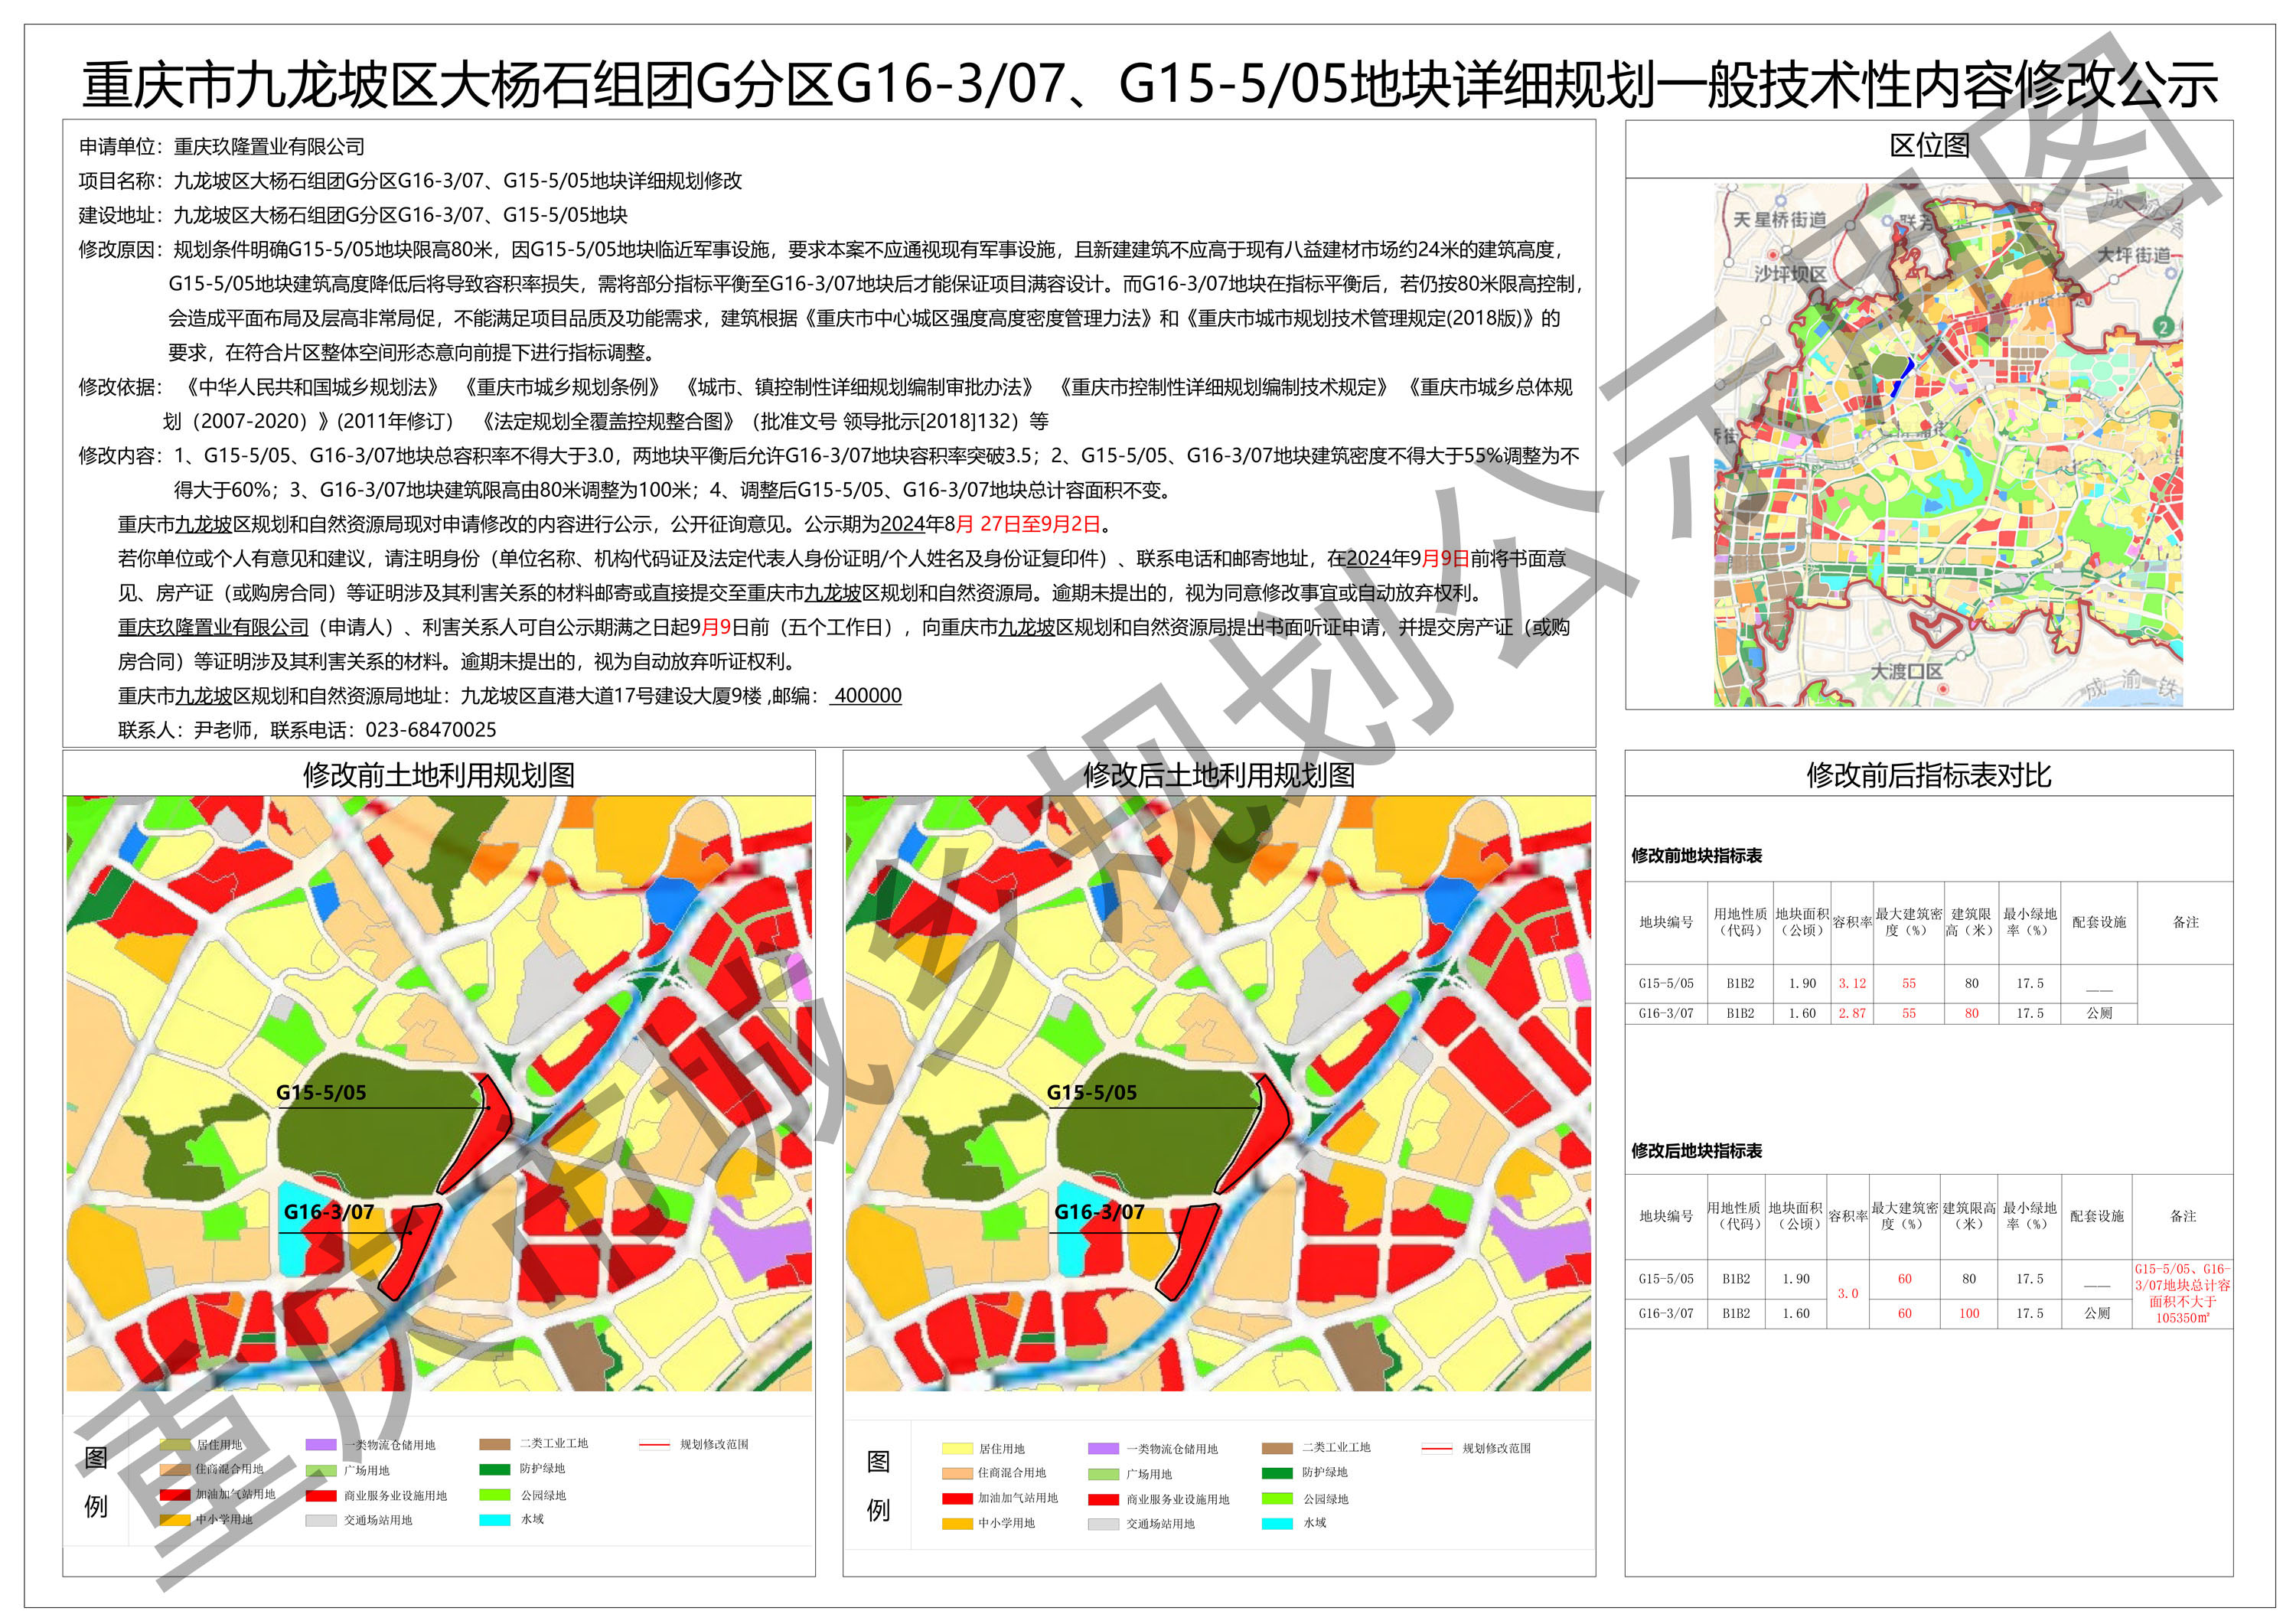The image size is (2296, 1624).
Task: Click 容积率 column header in before-modification table
Action: point(1852,922)
